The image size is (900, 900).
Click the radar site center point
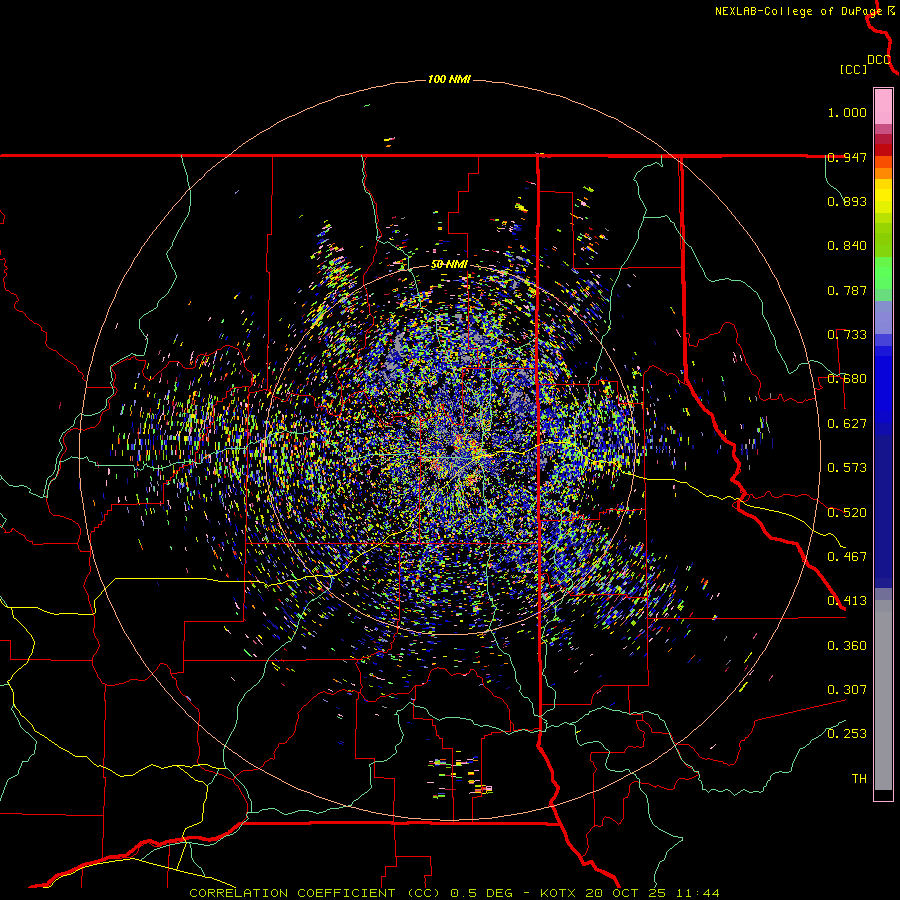(x=450, y=451)
